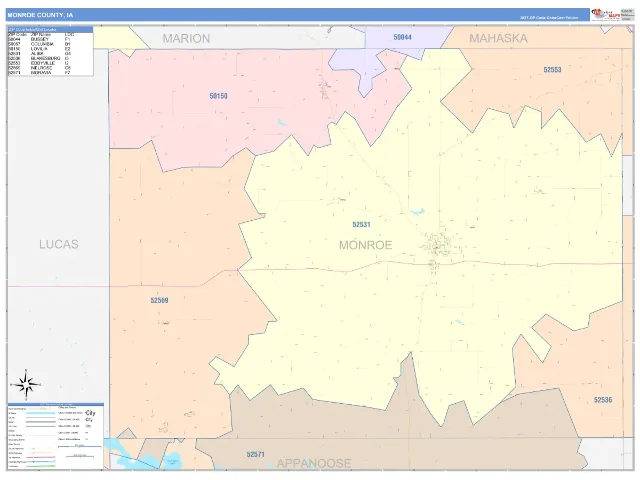The image size is (640, 480).
Task: Click the MONROE county label
Action: tap(365, 245)
